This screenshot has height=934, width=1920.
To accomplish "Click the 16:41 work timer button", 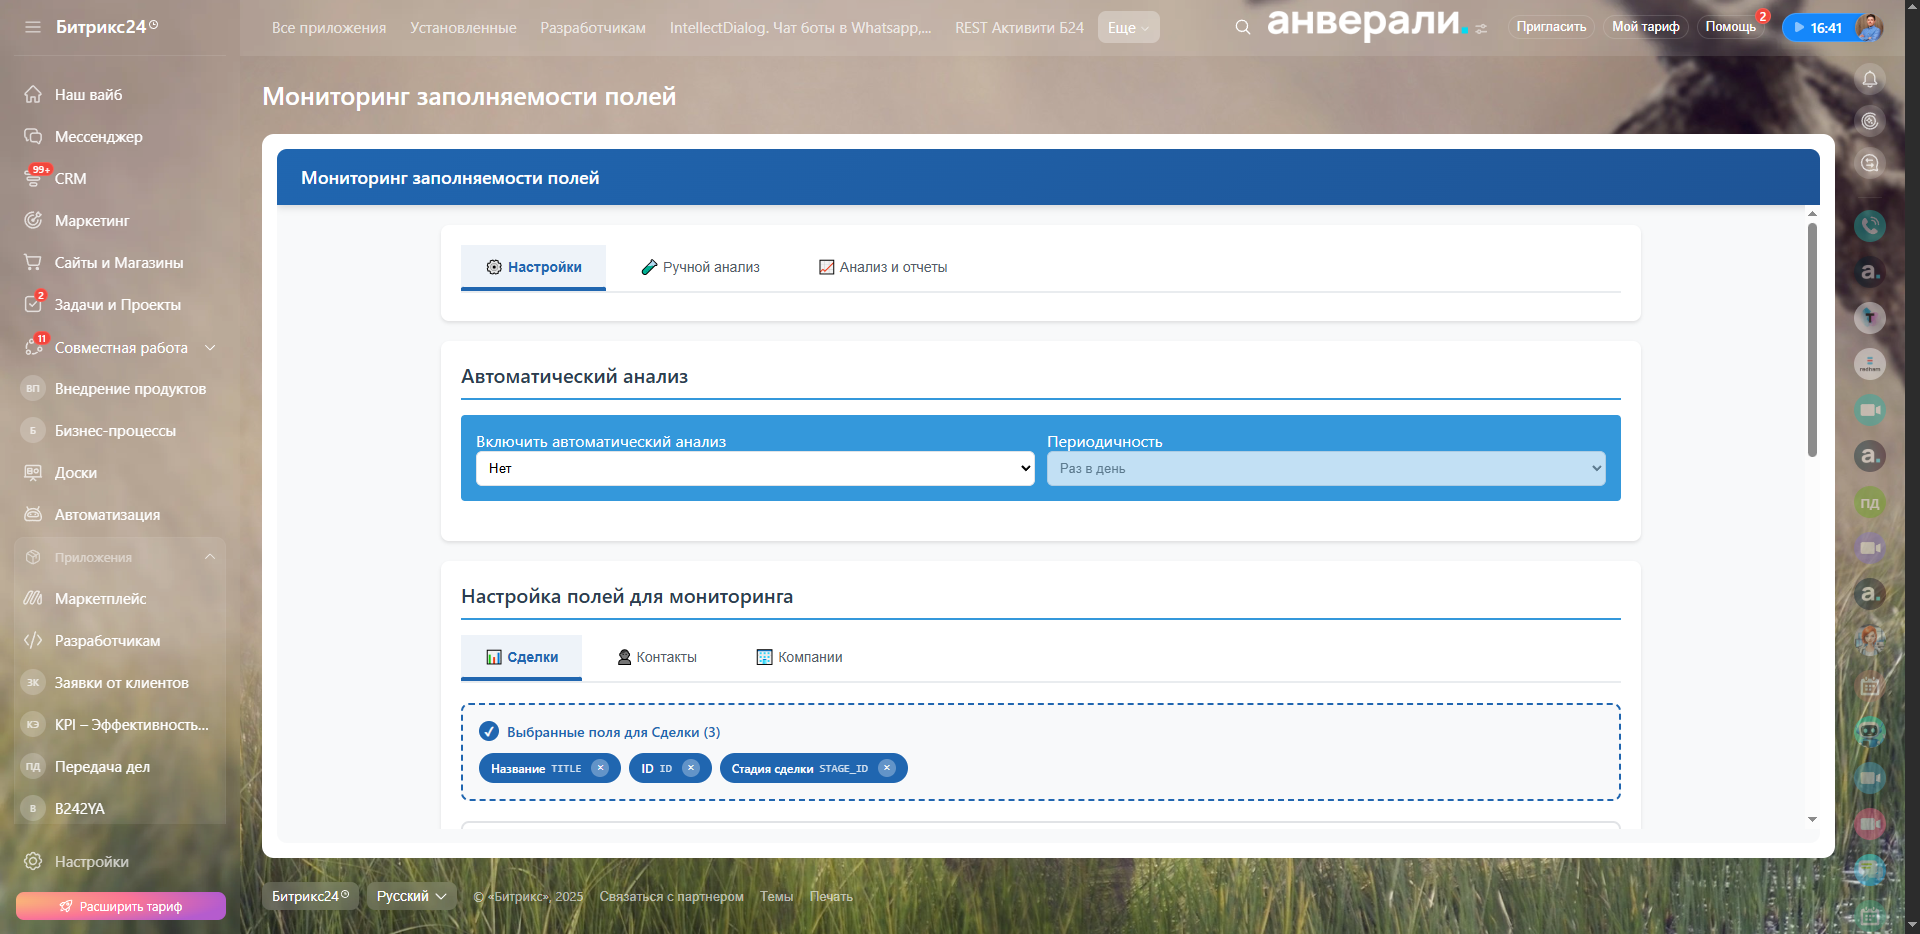I will click(1818, 28).
